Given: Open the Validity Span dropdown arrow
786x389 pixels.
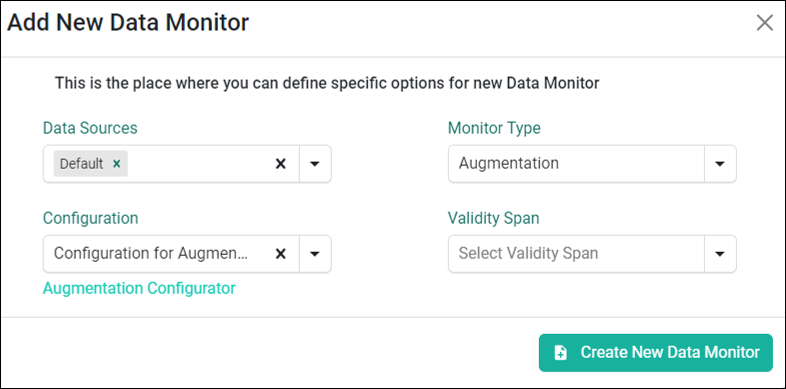Looking at the screenshot, I should coord(720,254).
